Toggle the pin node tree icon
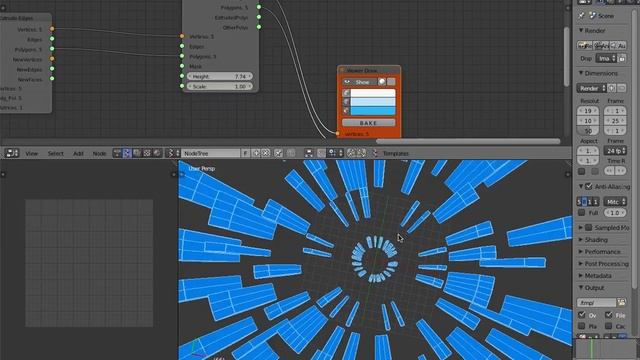 pyautogui.click(x=278, y=153)
